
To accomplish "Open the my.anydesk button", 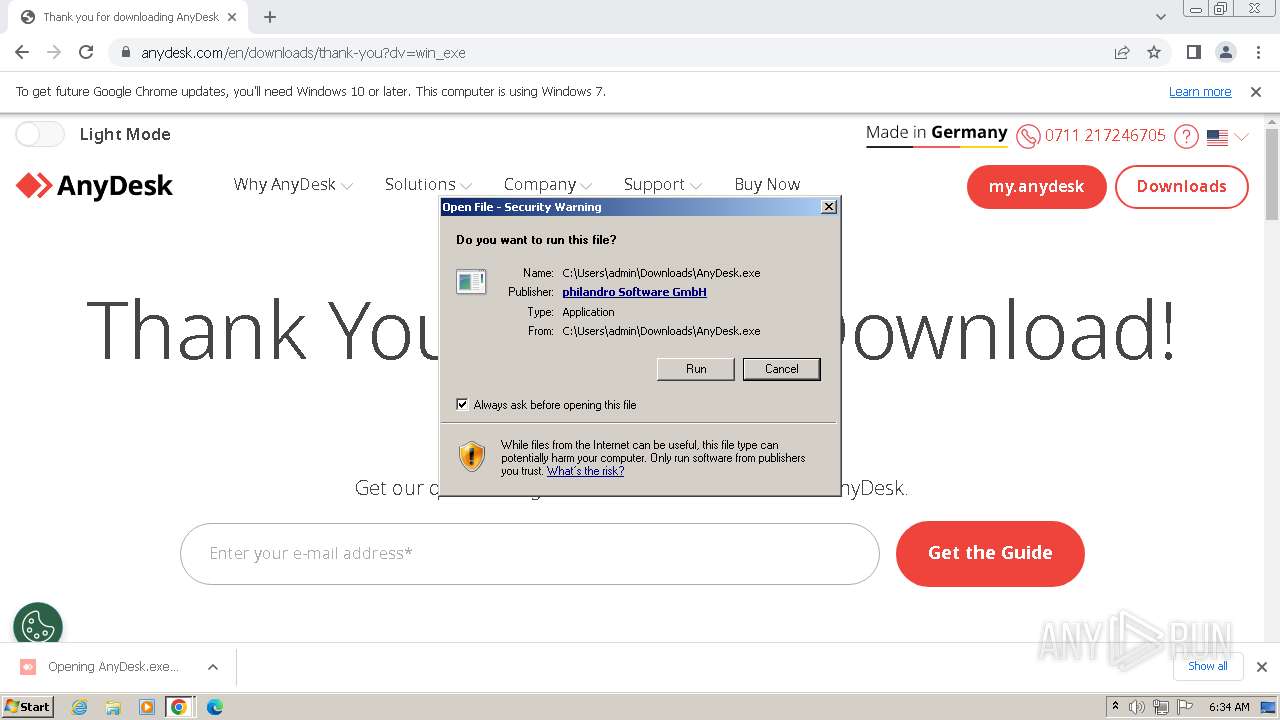I will point(1036,186).
